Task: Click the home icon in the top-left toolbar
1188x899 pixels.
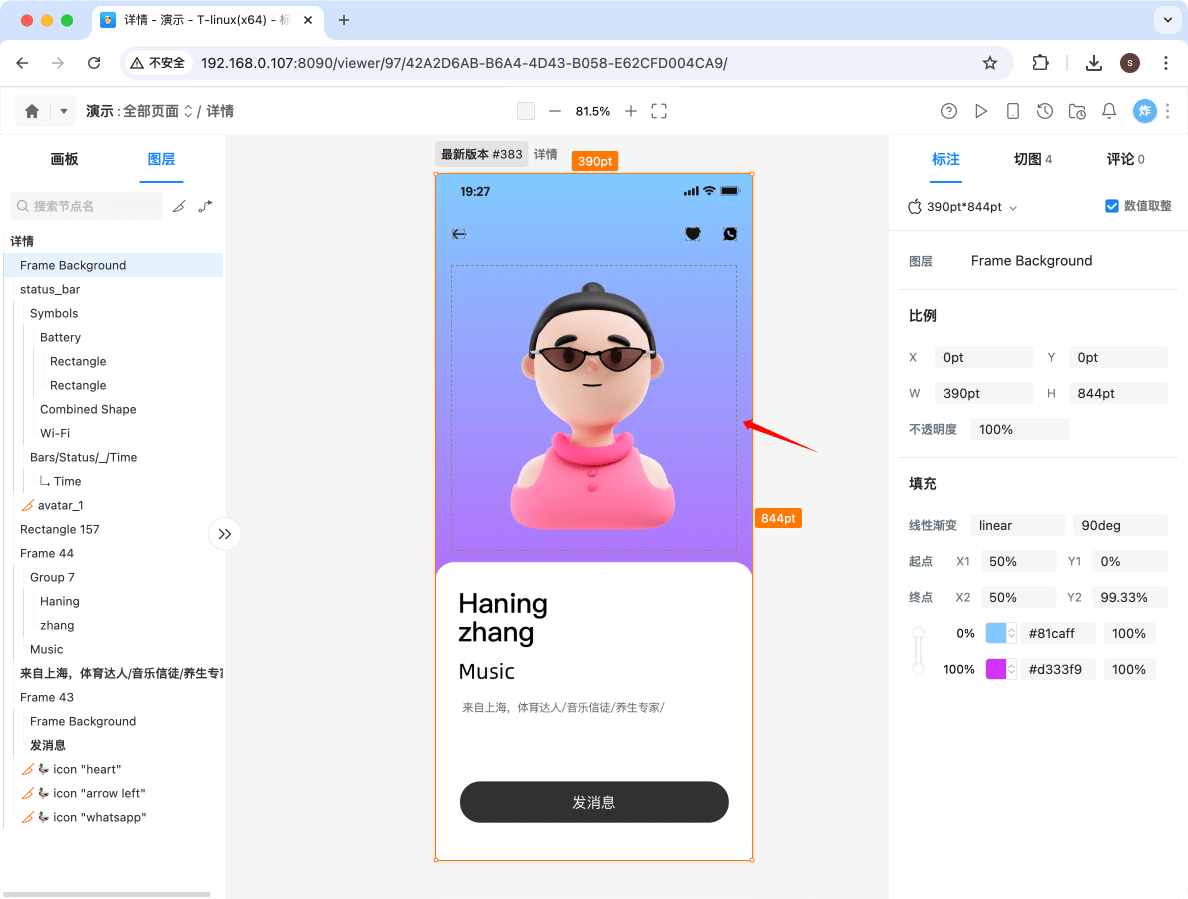Action: [x=31, y=111]
